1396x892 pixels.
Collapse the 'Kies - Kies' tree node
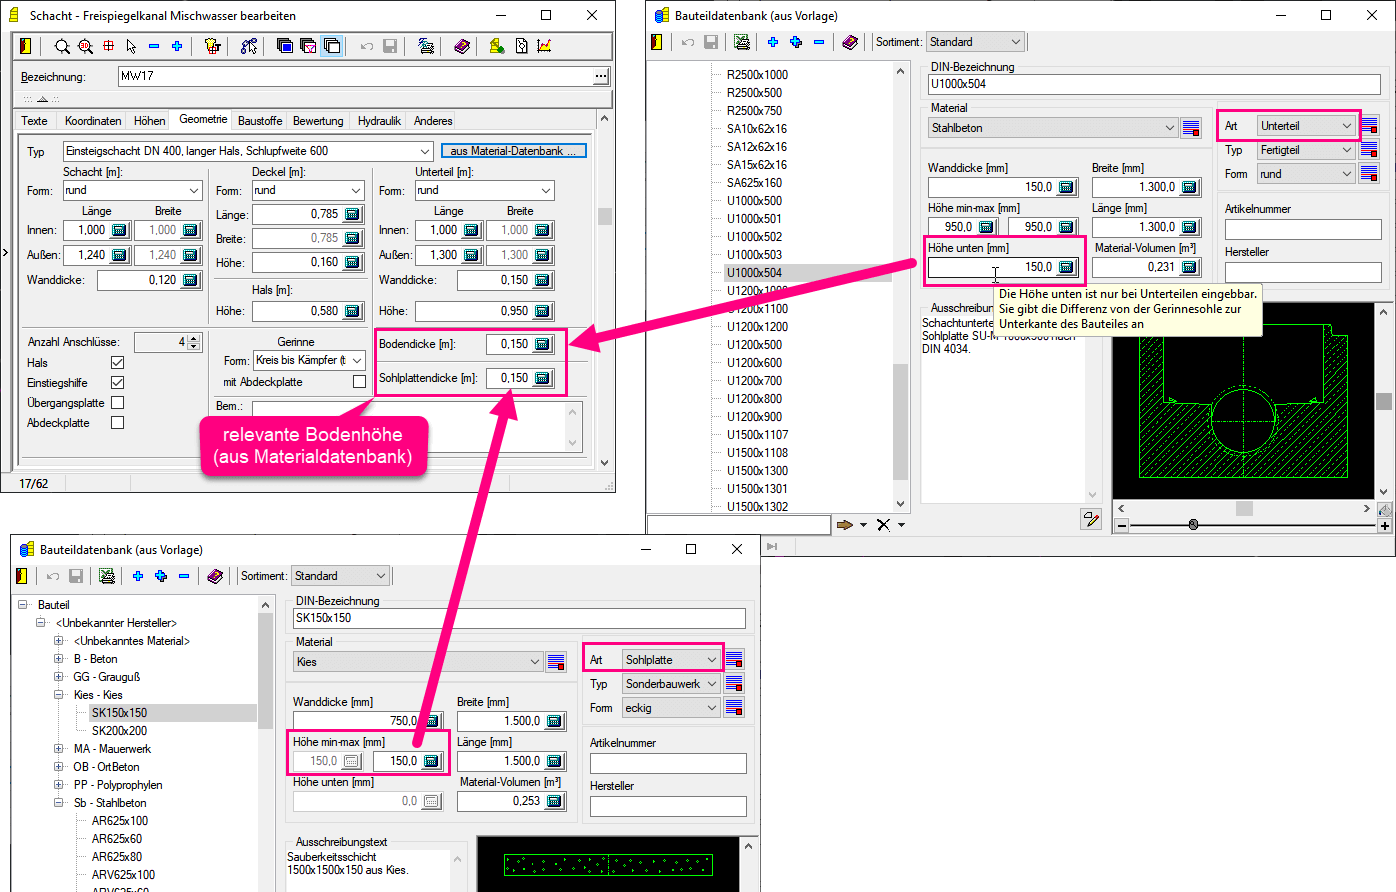click(x=60, y=695)
